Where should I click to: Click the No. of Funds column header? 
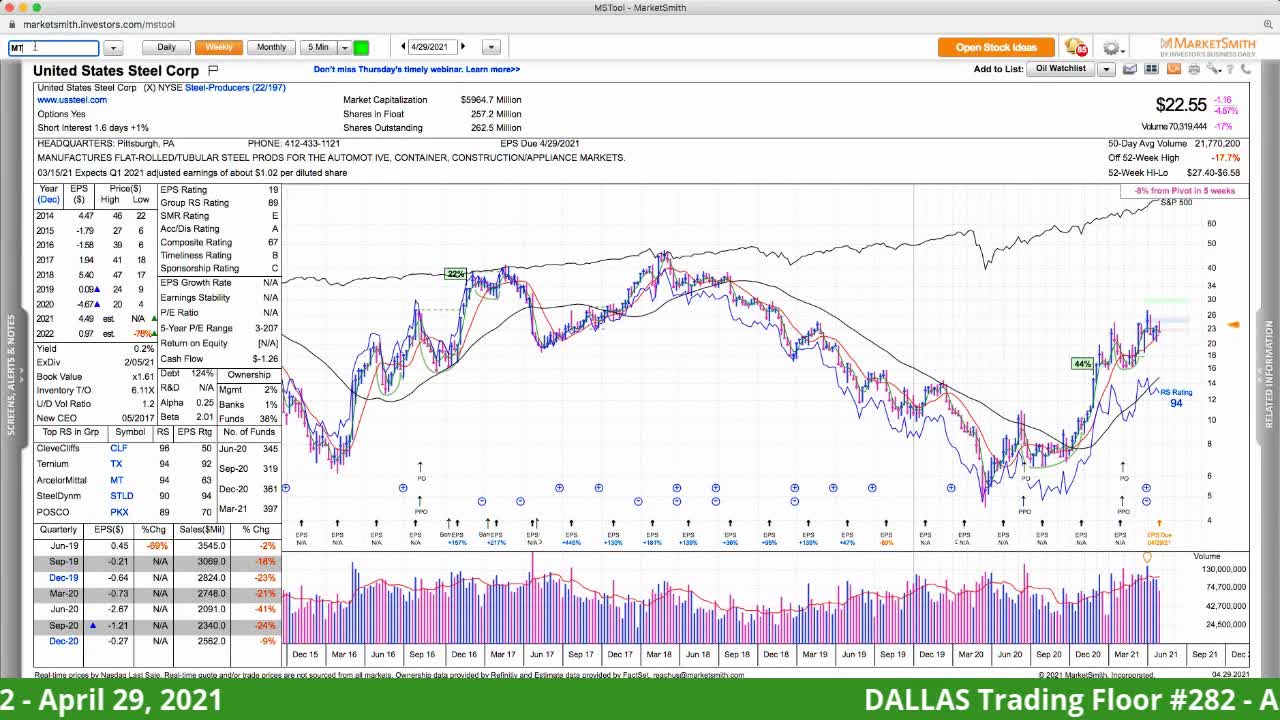point(249,432)
